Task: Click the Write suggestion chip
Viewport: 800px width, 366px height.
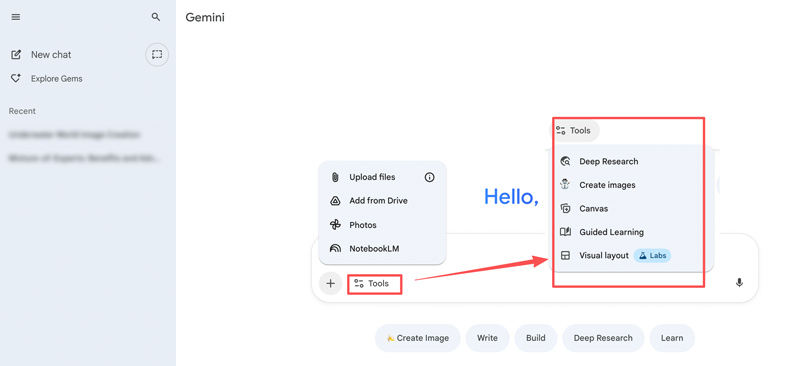Action: coord(487,338)
